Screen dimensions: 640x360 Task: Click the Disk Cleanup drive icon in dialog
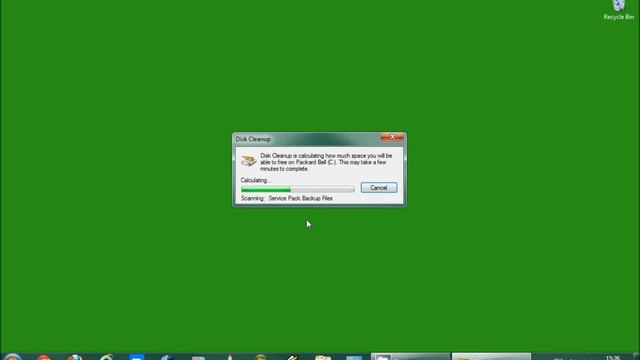coord(248,160)
